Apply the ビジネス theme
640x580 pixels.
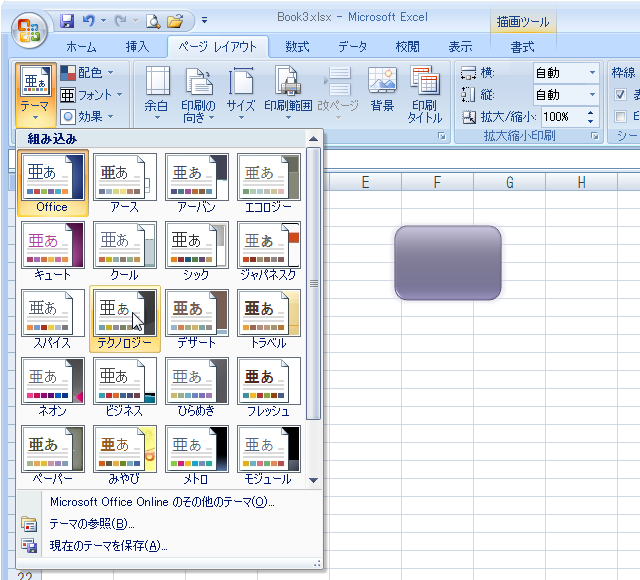(124, 387)
